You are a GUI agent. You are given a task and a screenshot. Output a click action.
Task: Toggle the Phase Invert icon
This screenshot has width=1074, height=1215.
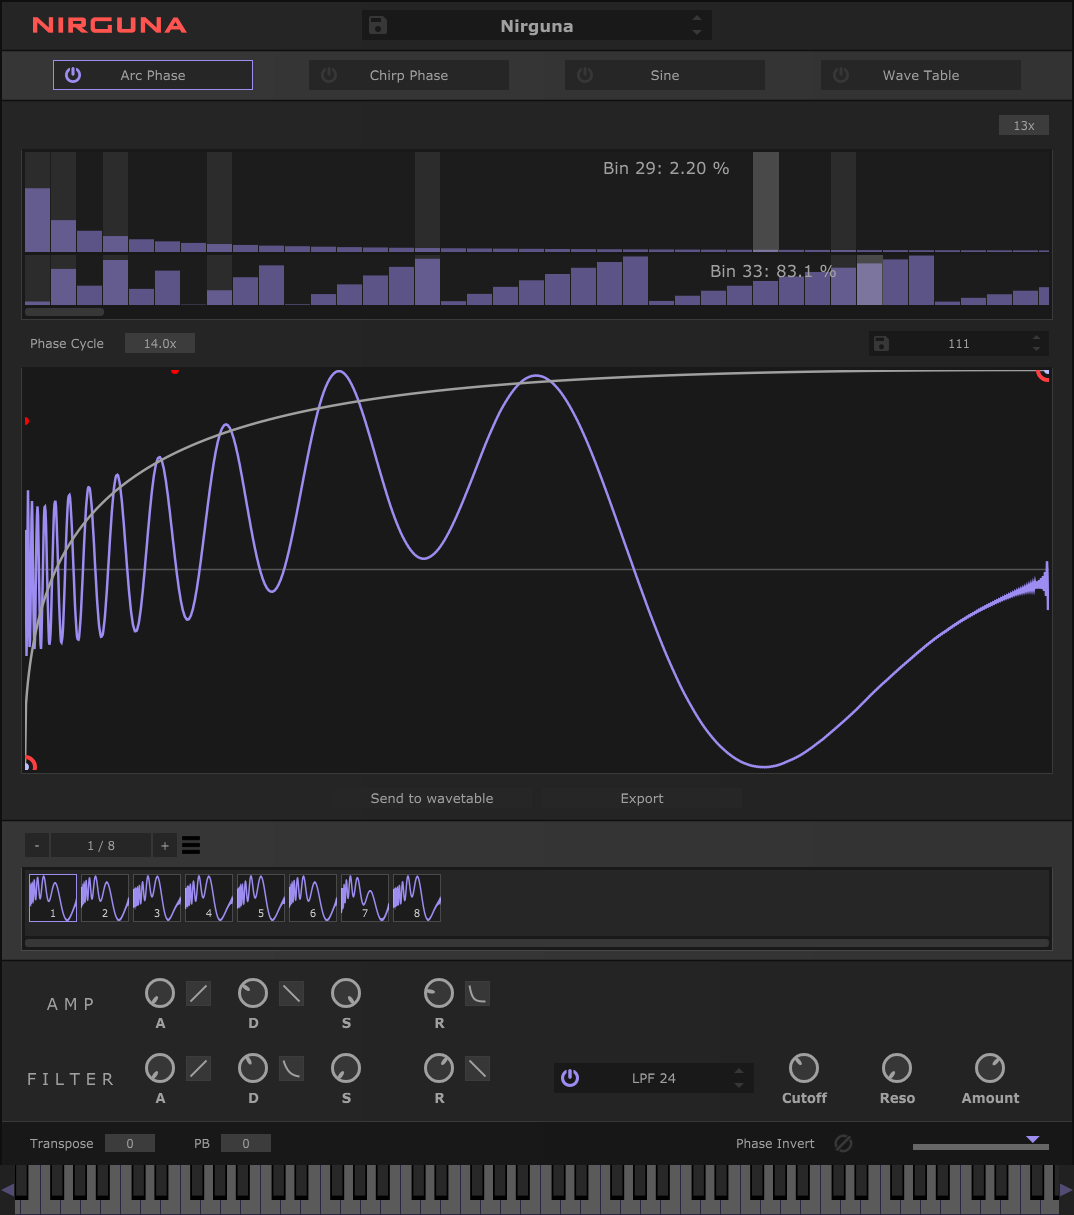(843, 1143)
